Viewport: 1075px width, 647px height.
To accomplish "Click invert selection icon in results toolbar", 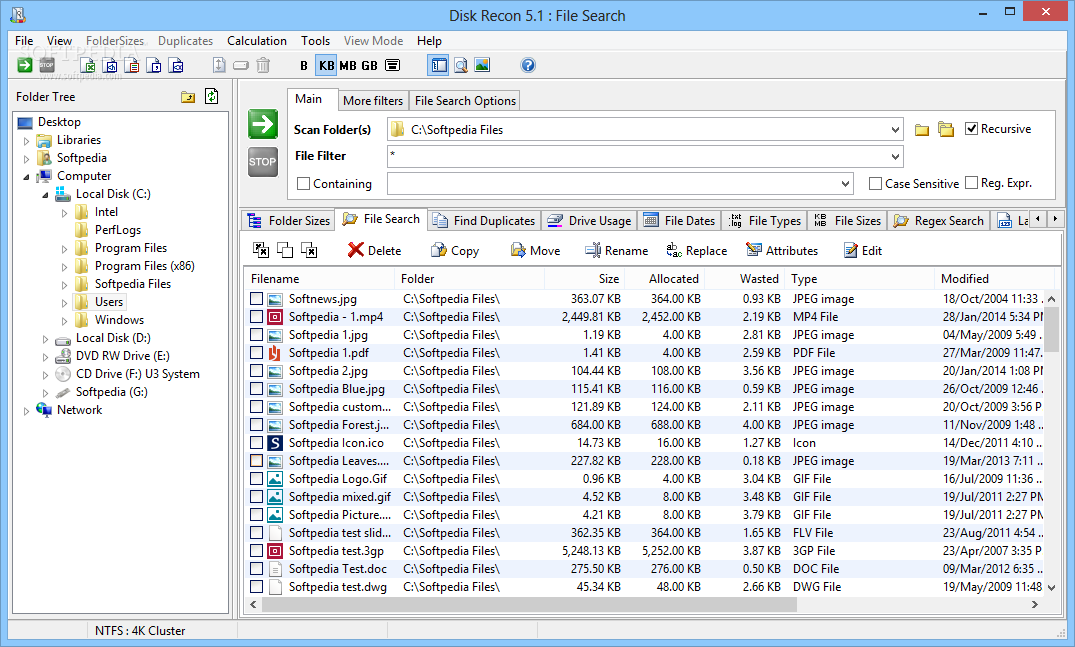I will [x=285, y=250].
